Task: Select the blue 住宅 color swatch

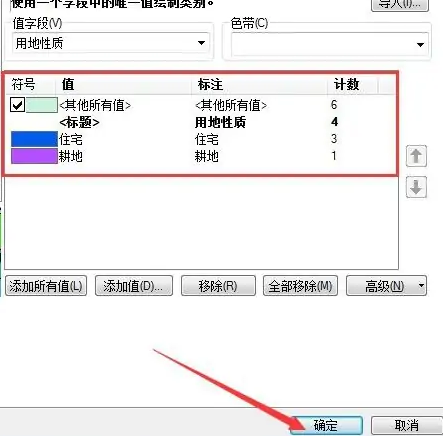Action: (34, 139)
